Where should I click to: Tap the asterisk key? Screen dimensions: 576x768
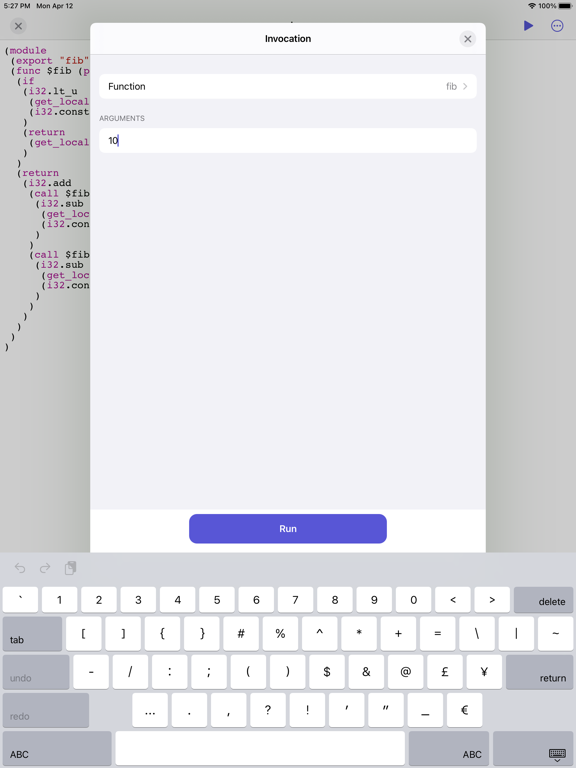(x=359, y=633)
